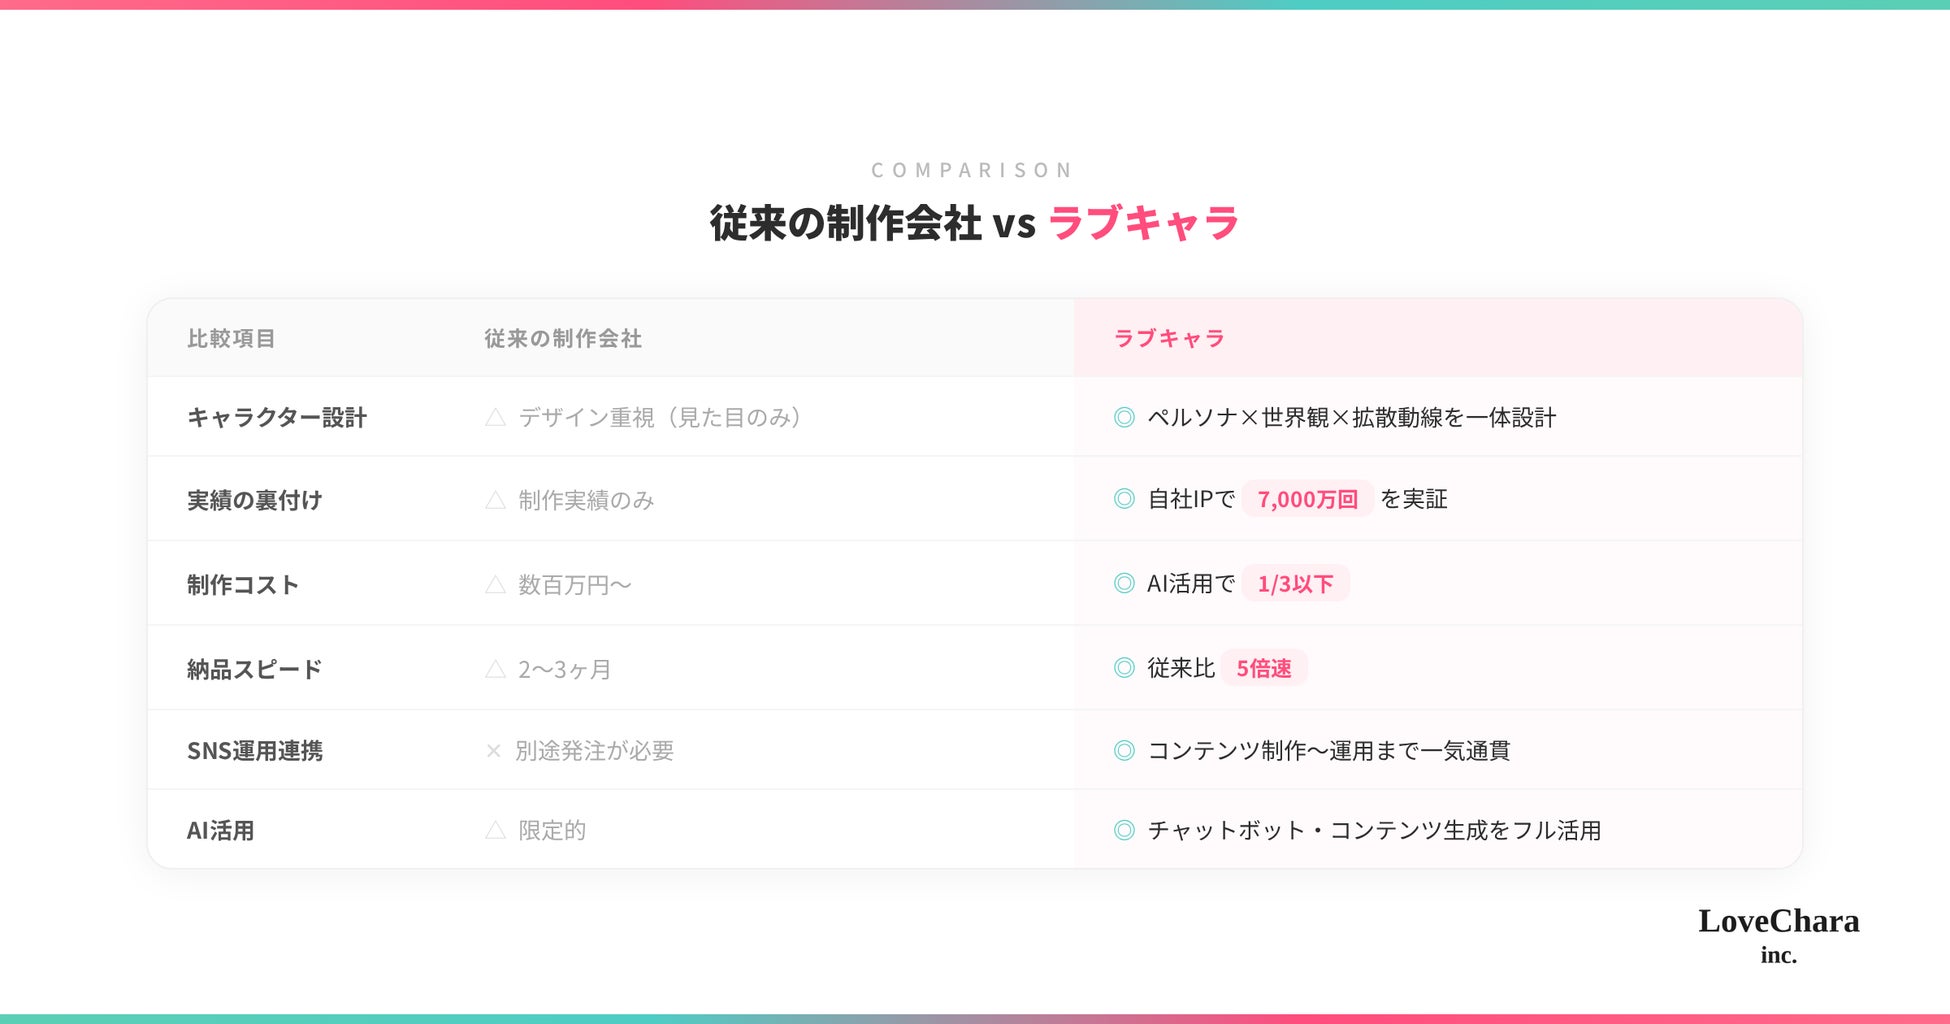Click the キャラクター設計 row label
Viewport: 1950px width, 1024px height.
pyautogui.click(x=277, y=417)
